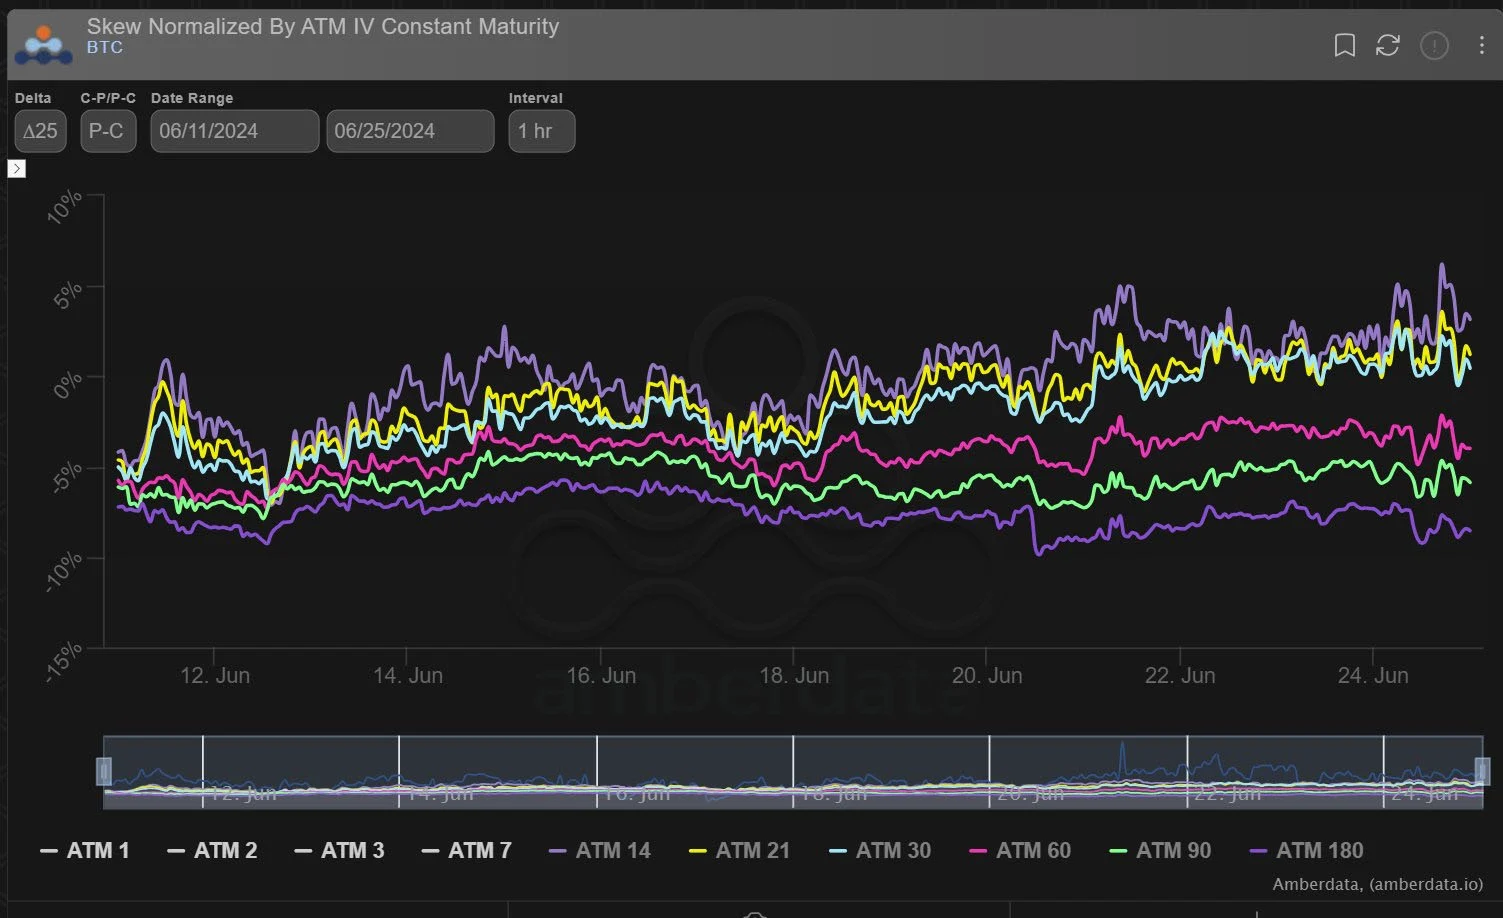The height and width of the screenshot is (918, 1503).
Task: Expand the collapsed side panel arrow
Action: tap(17, 169)
